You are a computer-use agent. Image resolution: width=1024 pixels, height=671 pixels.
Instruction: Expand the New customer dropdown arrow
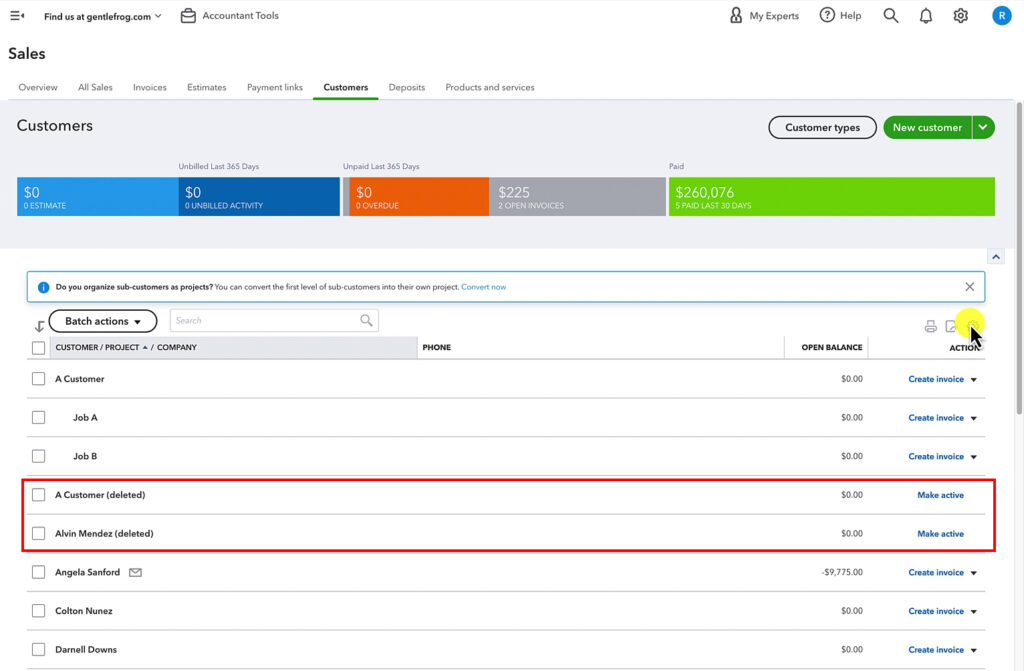pos(983,127)
